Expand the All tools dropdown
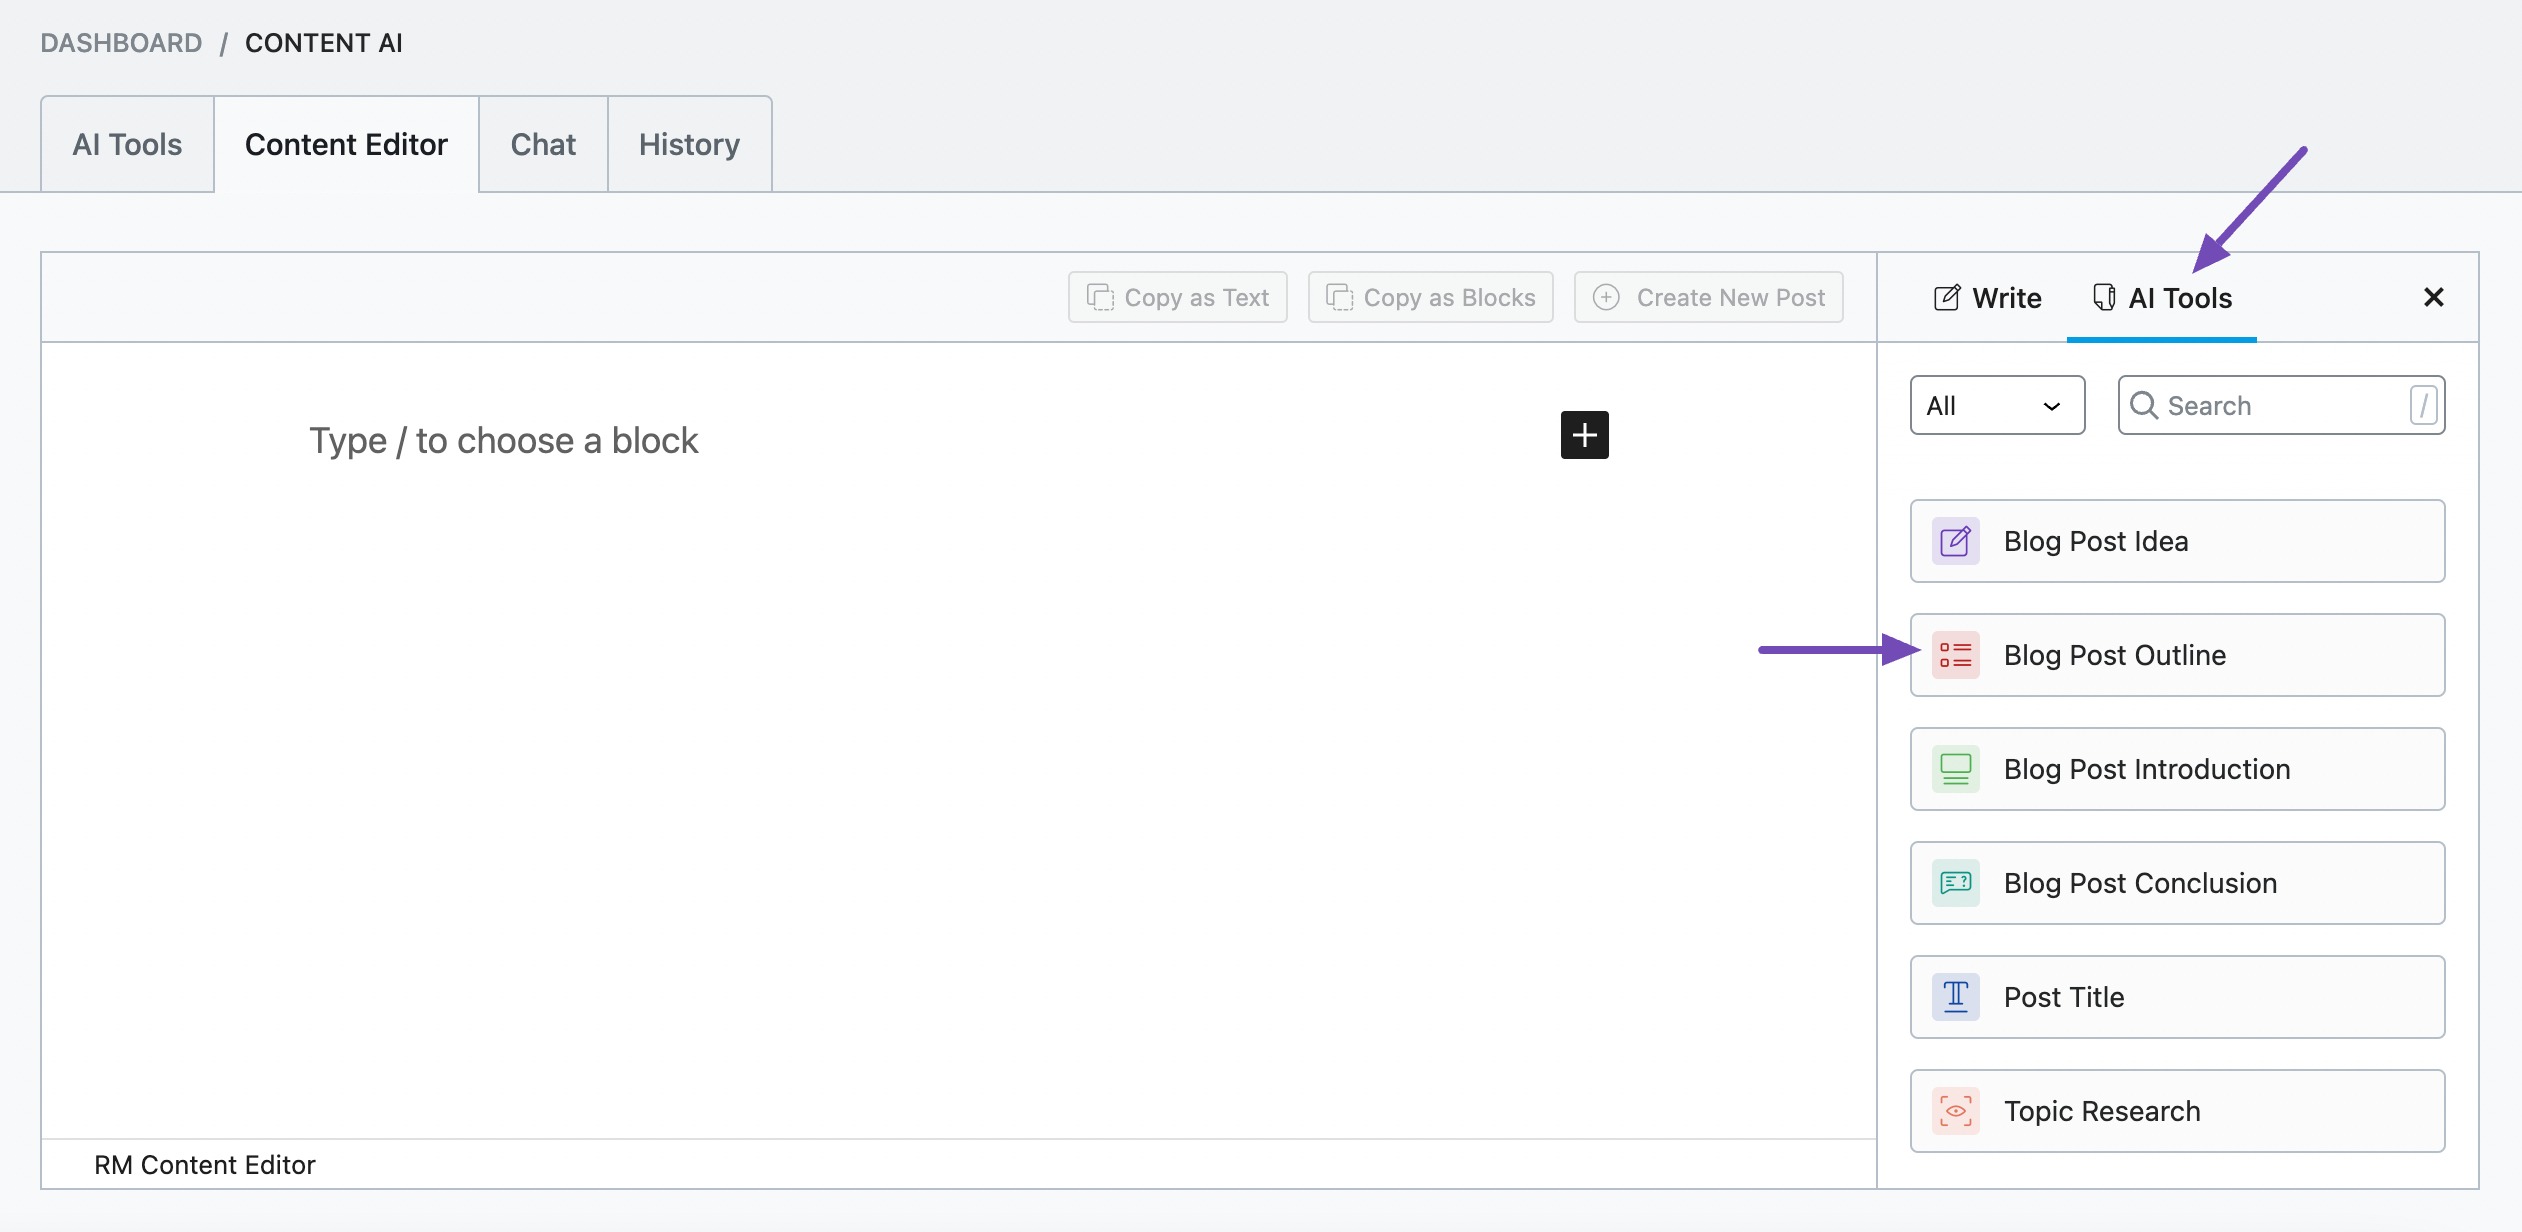 (x=1993, y=405)
